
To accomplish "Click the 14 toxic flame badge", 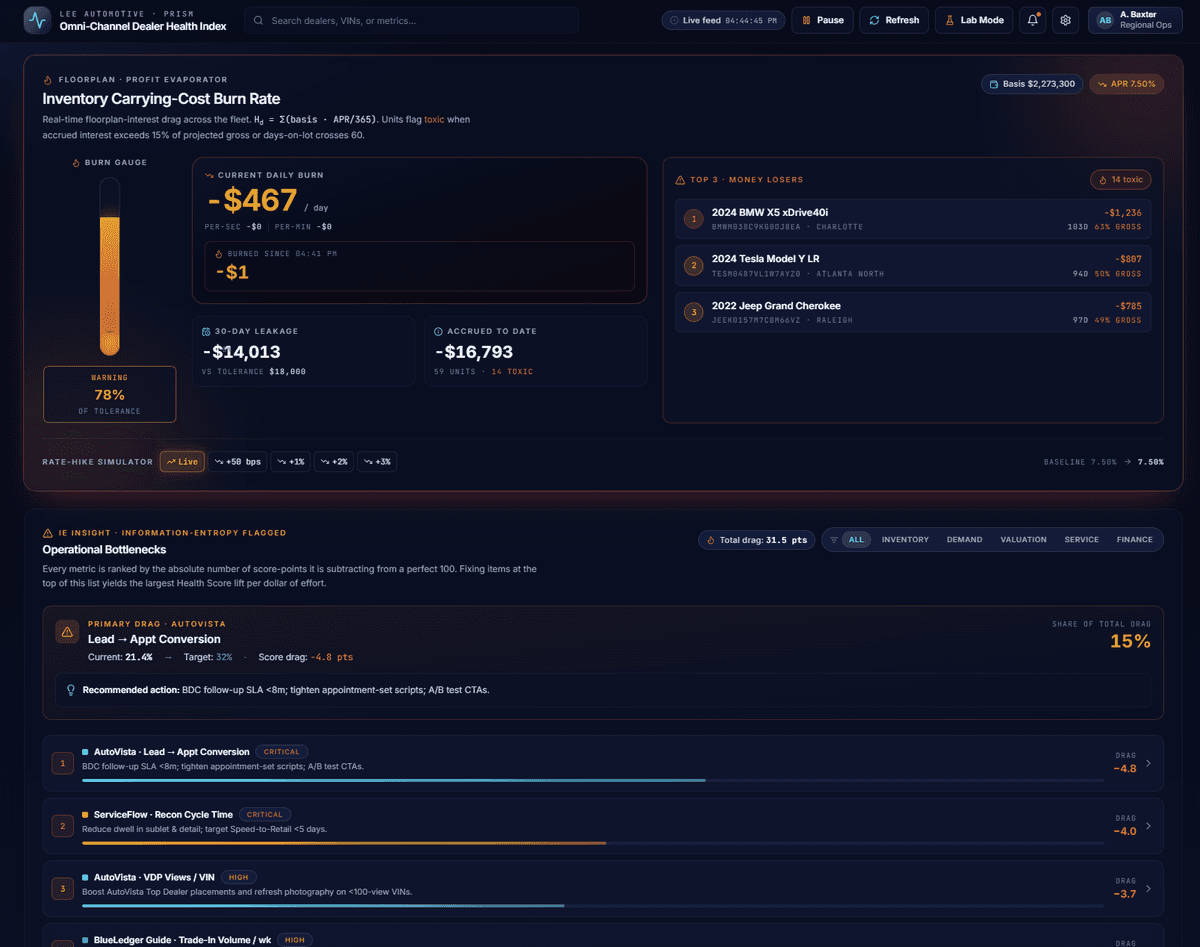I will (x=1120, y=180).
